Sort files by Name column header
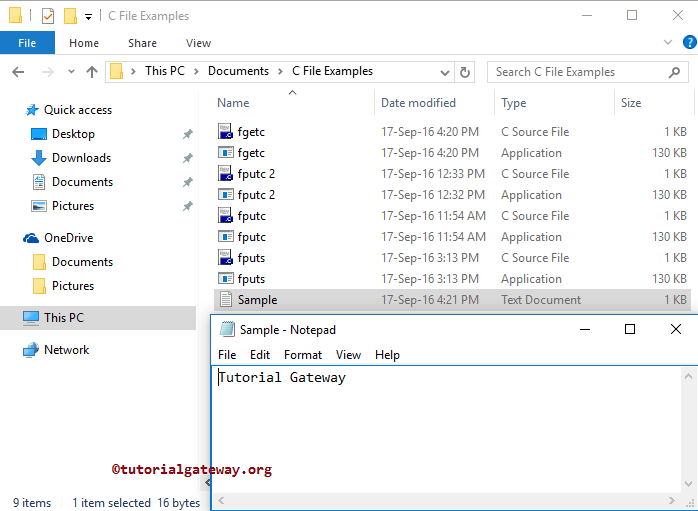This screenshot has height=511, width=698. tap(233, 103)
